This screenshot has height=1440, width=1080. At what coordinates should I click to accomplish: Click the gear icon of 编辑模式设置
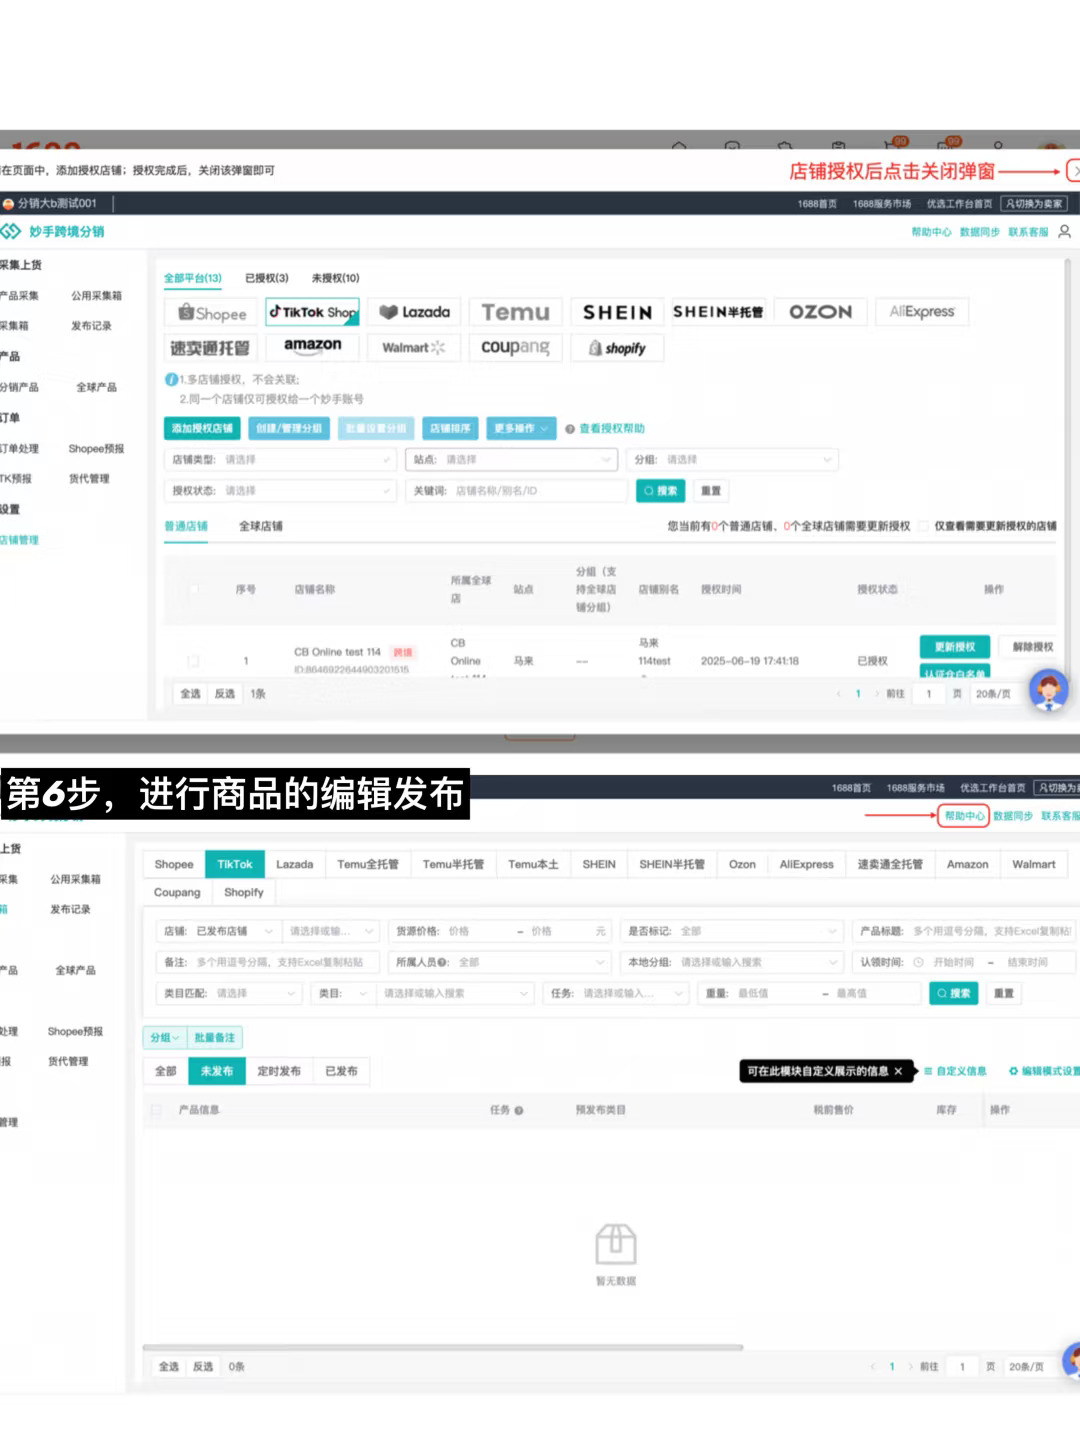[x=1013, y=1071]
